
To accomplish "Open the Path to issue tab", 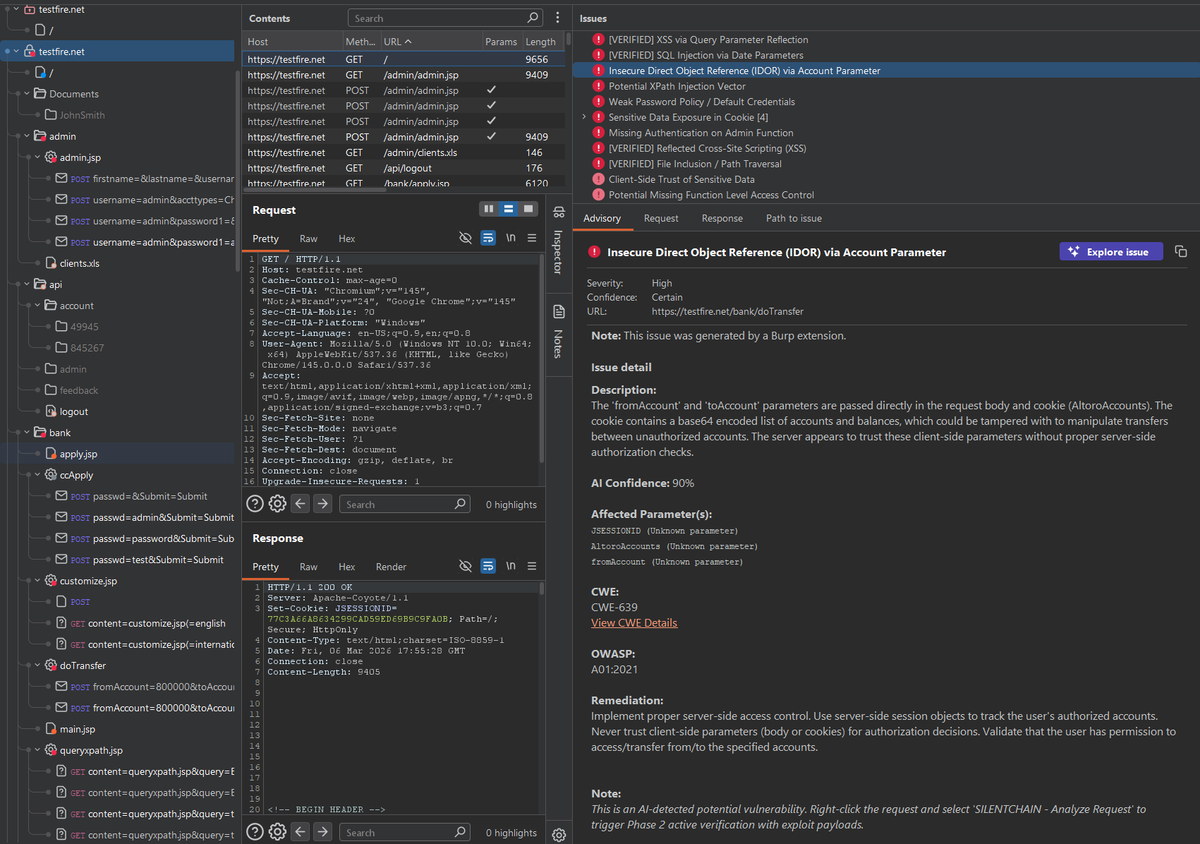I will (793, 217).
